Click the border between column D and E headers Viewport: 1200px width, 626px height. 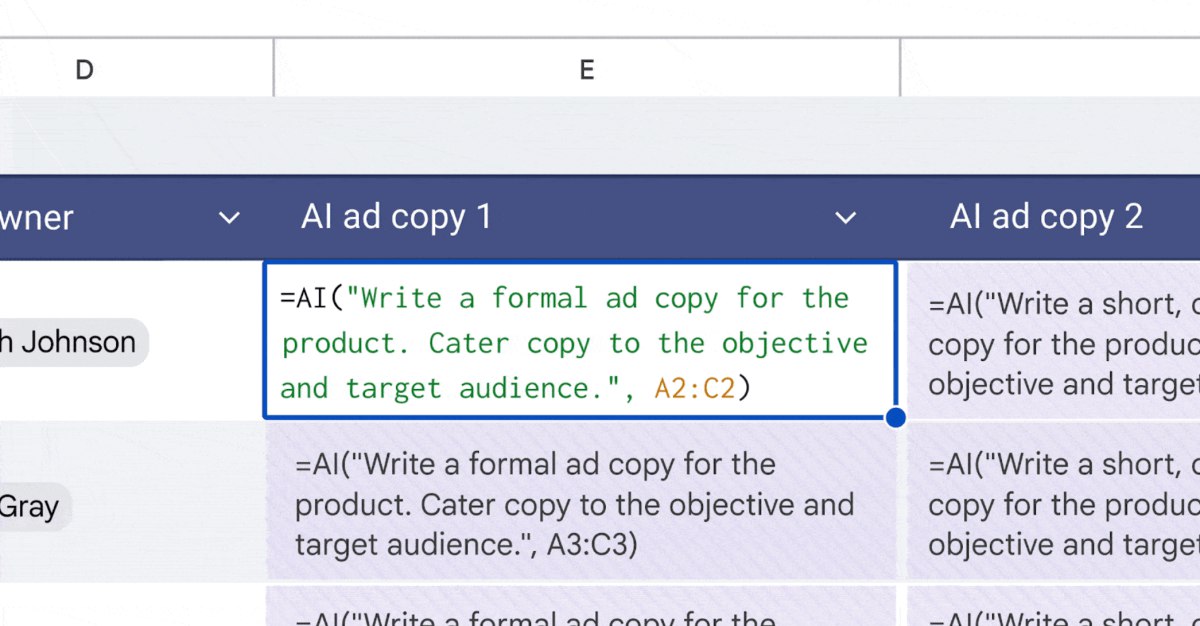pyautogui.click(x=273, y=69)
